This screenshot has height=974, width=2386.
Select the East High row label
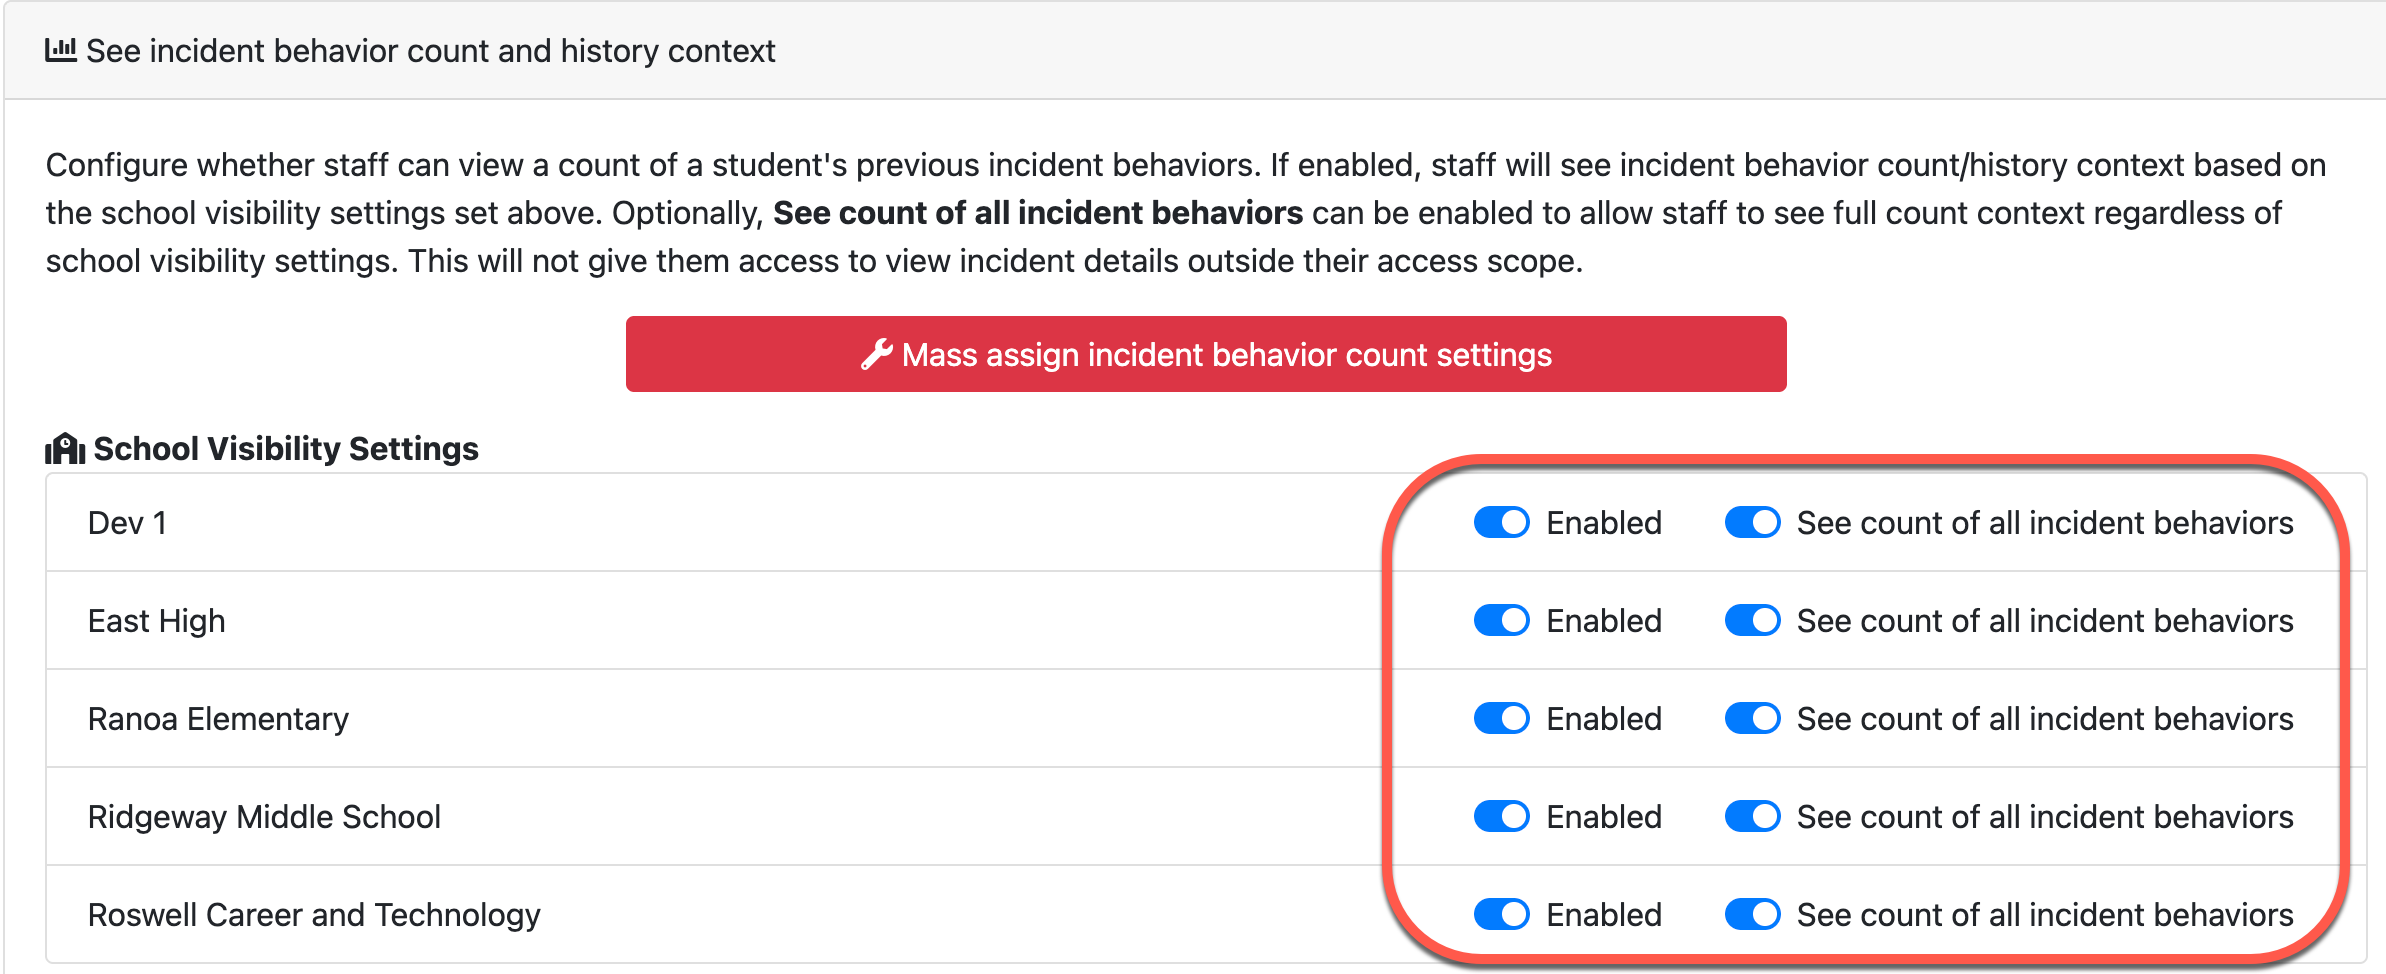point(156,621)
